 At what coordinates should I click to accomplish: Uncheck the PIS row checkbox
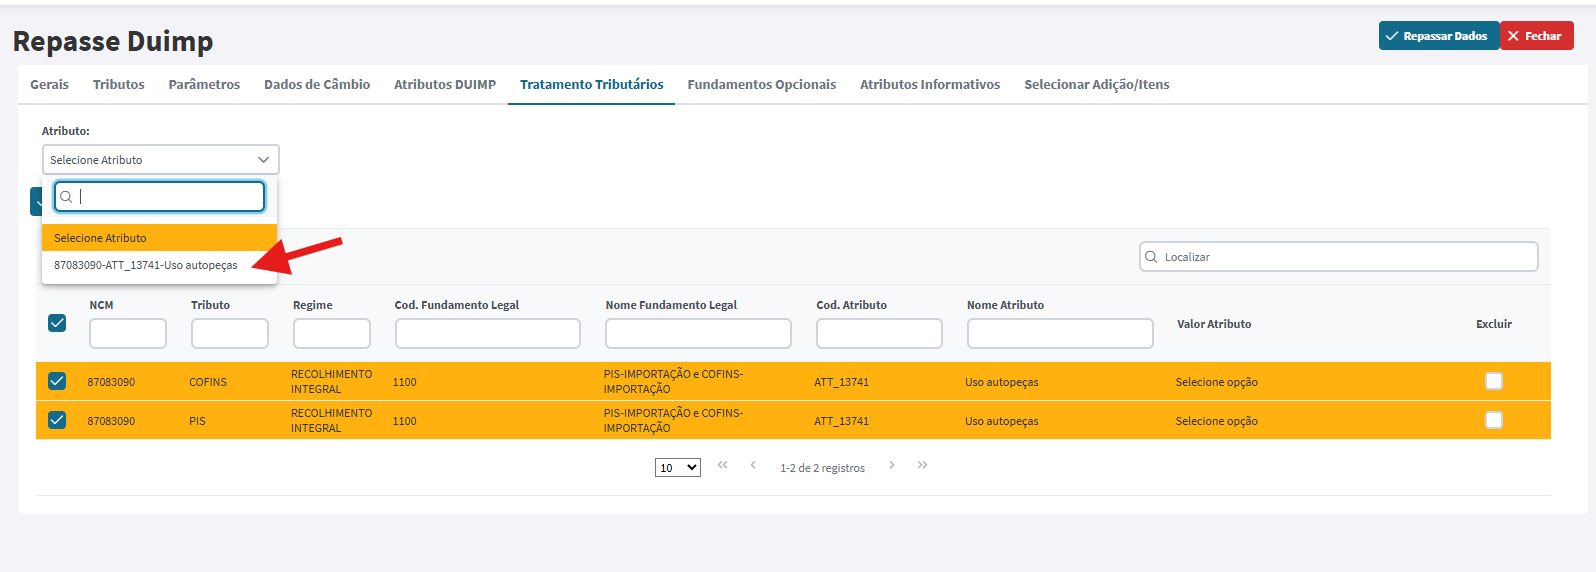click(57, 420)
